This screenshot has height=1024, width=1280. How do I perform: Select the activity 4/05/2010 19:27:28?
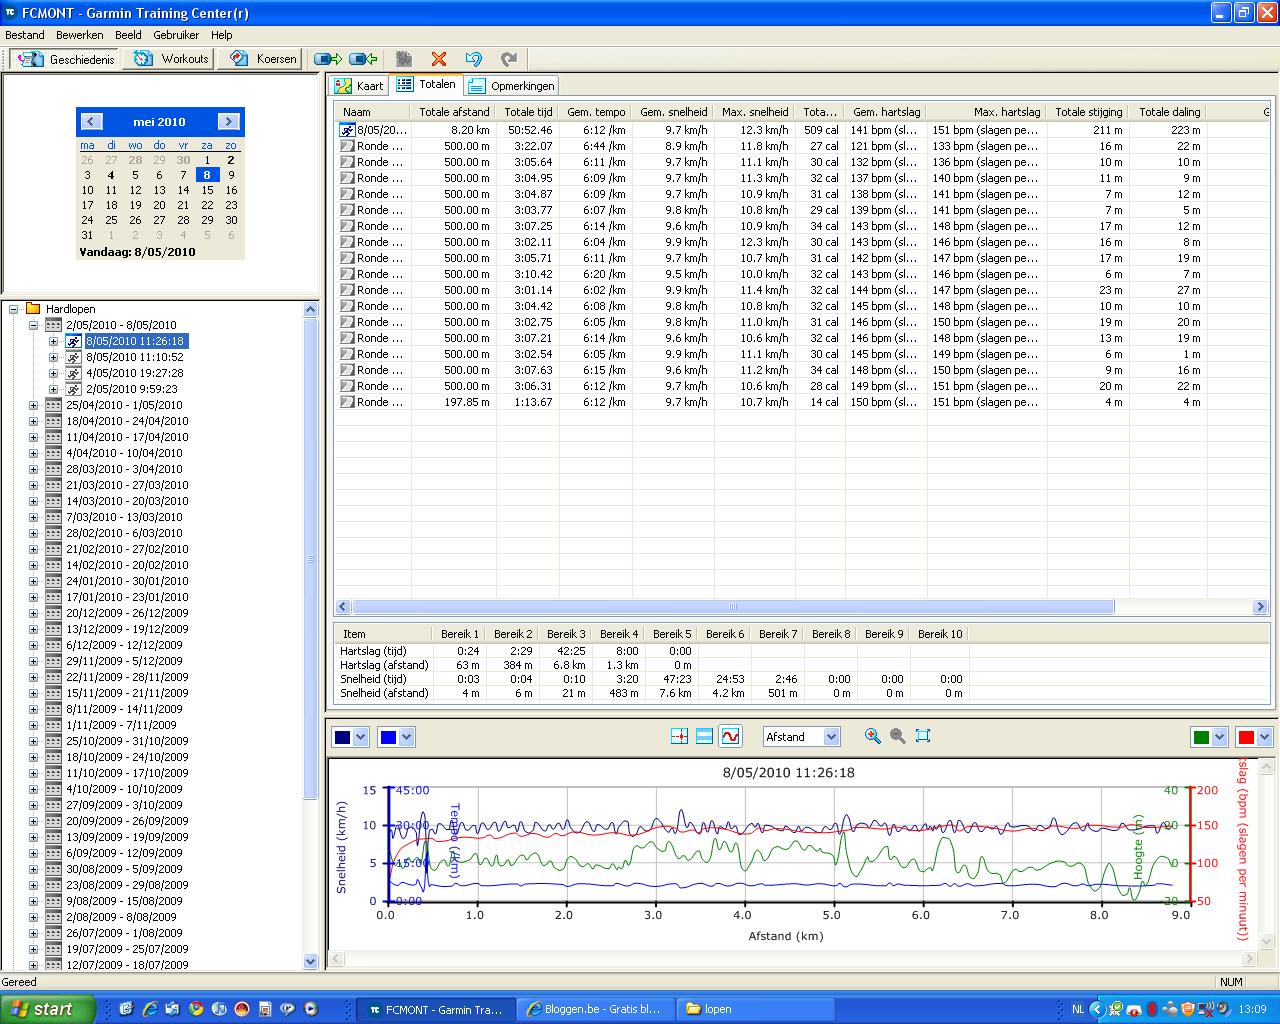[x=135, y=373]
